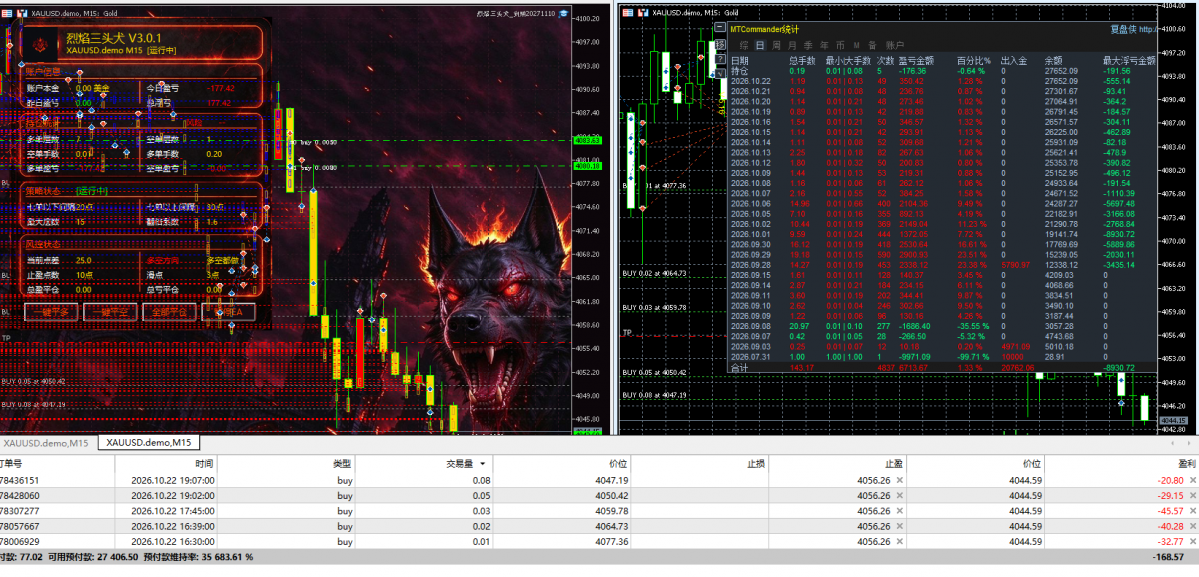Screen dimensions: 1199x577
Task: Select the 月 monthly statistics tab
Action: (791, 46)
